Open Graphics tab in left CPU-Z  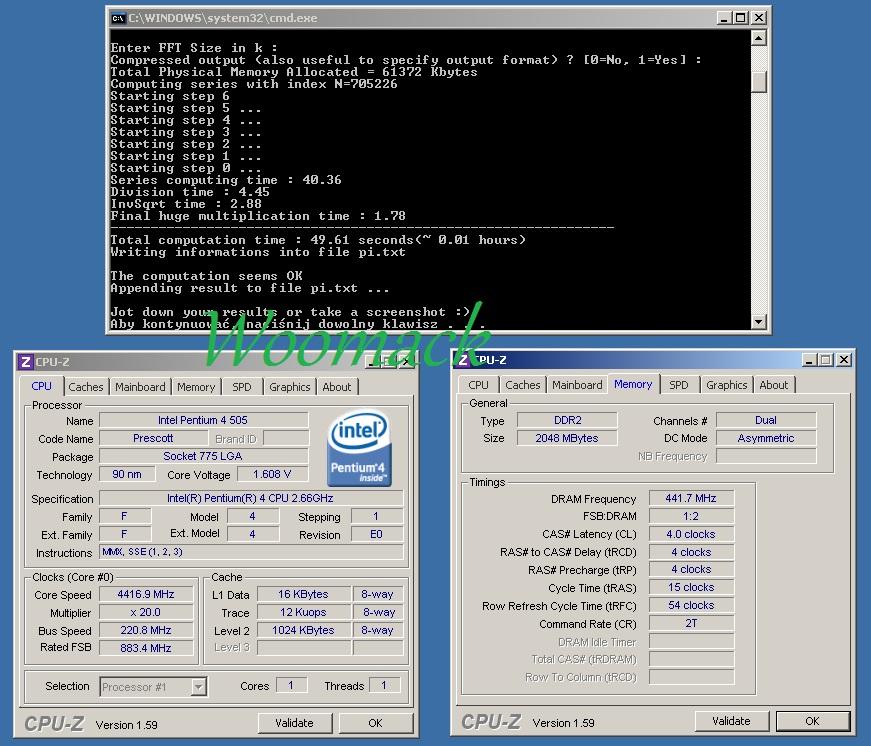[x=289, y=387]
